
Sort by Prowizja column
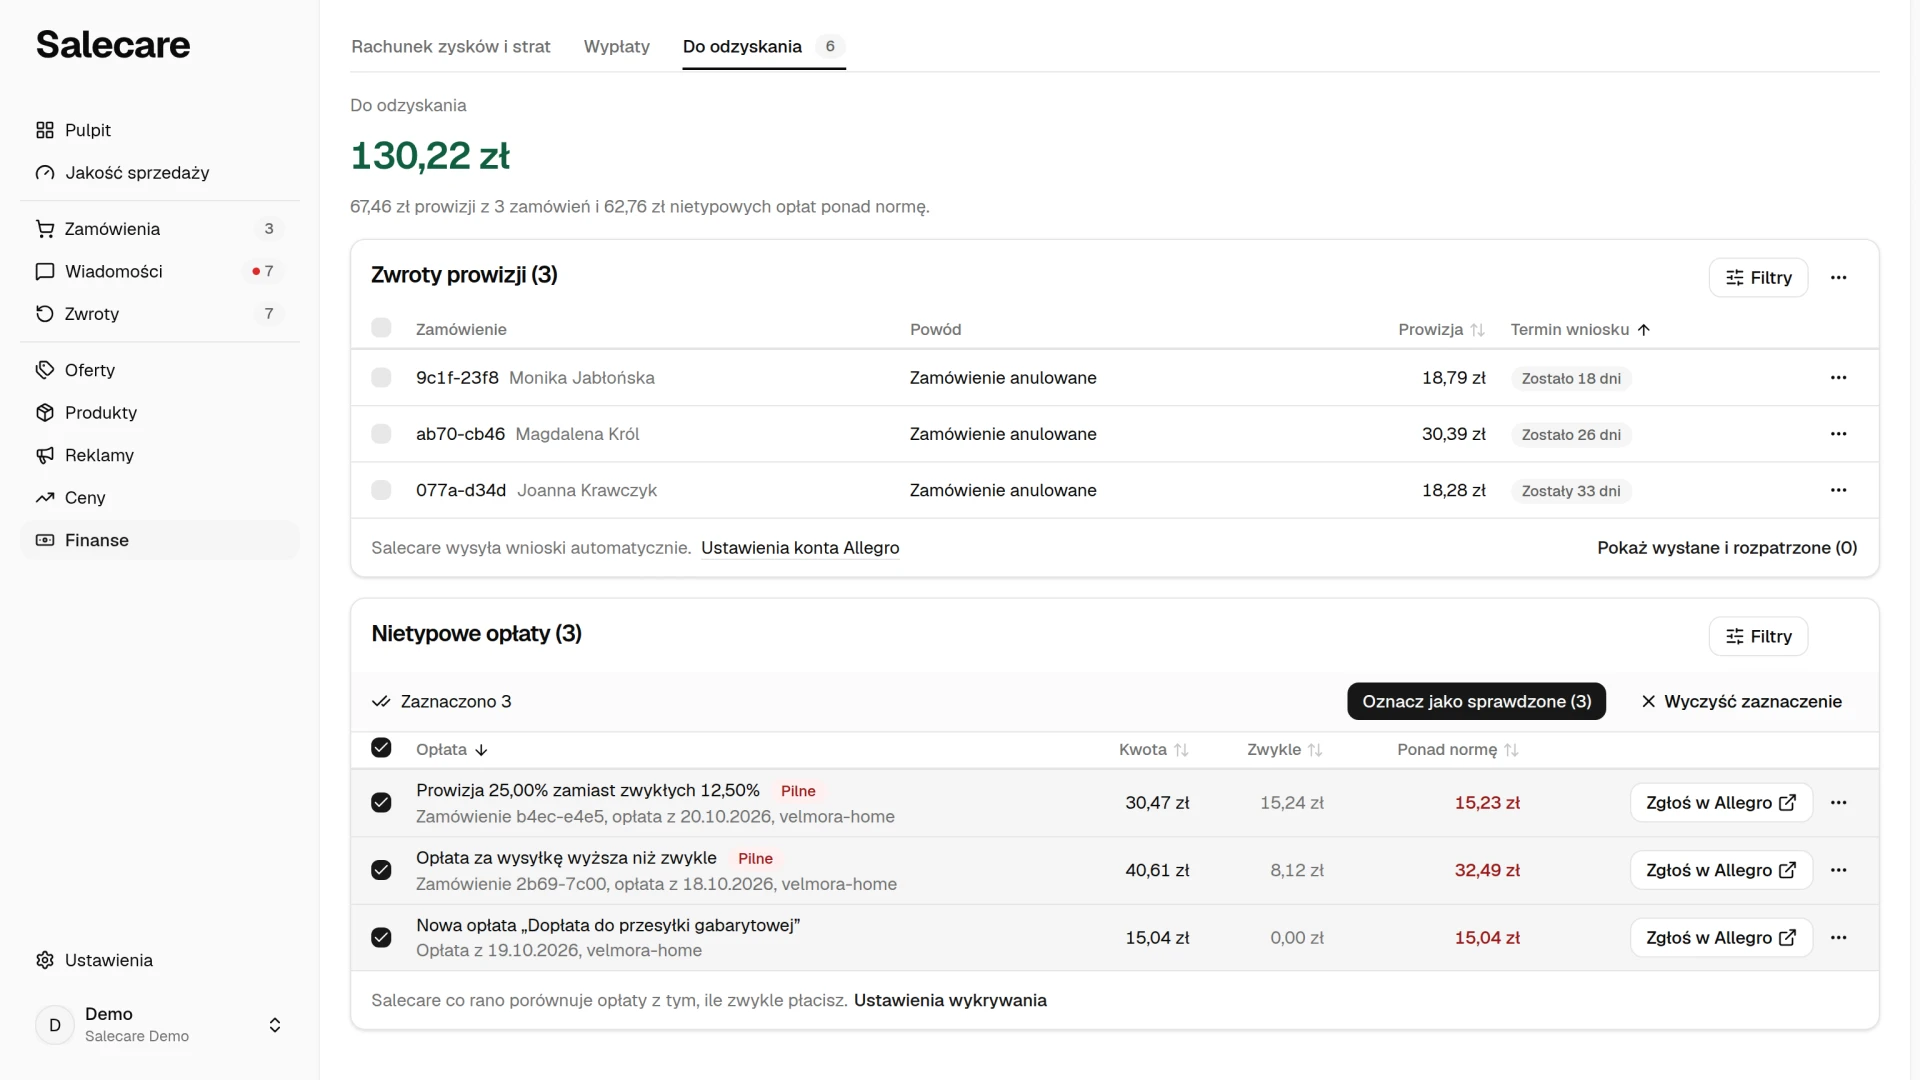point(1441,330)
